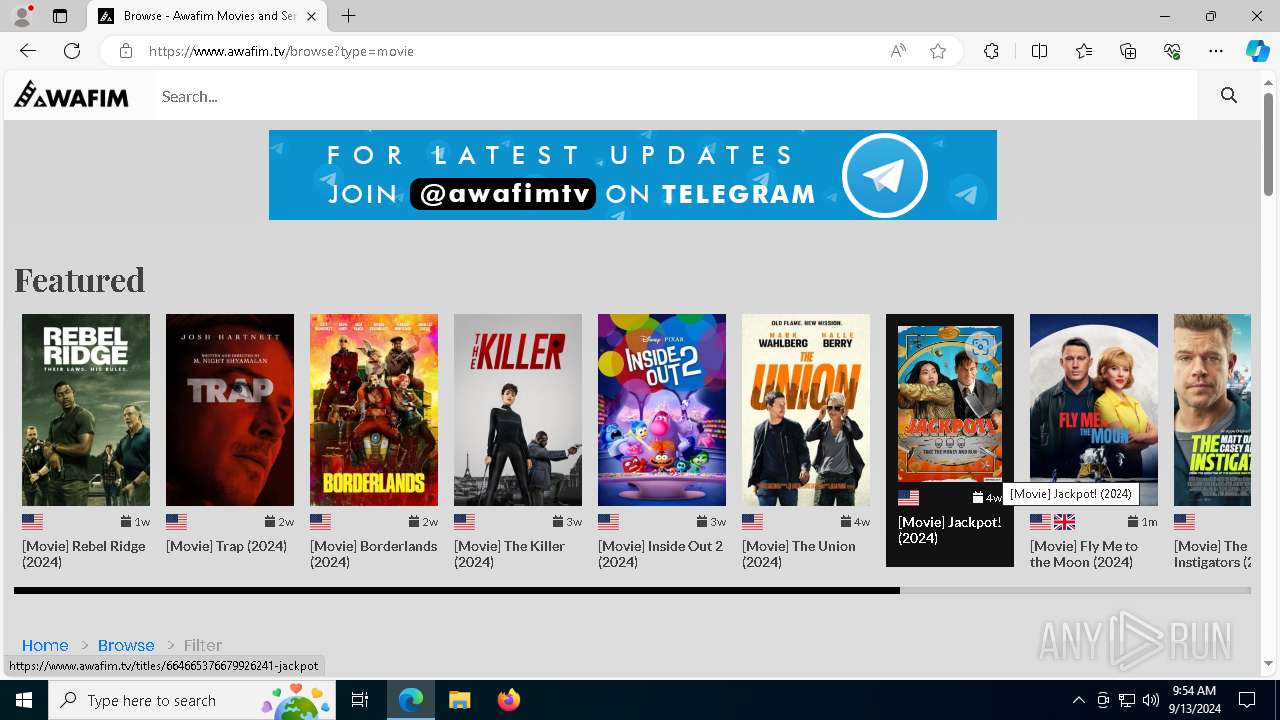This screenshot has width=1280, height=720.
Task: Click the Awafim site logo
Action: tap(71, 95)
